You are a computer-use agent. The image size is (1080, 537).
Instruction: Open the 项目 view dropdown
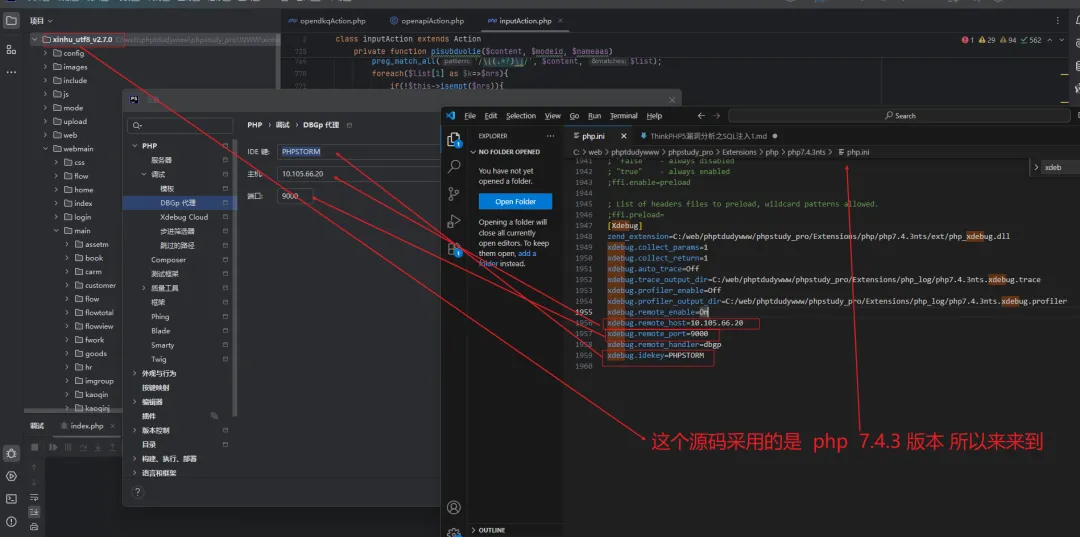tap(41, 21)
